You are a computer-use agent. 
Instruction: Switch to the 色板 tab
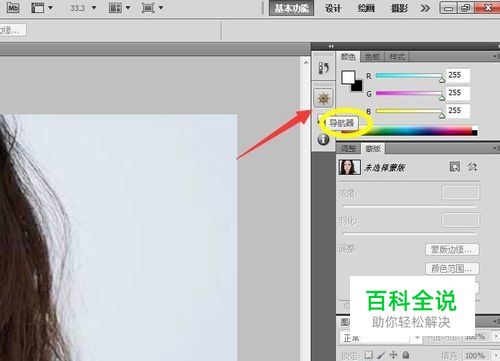pyautogui.click(x=372, y=57)
